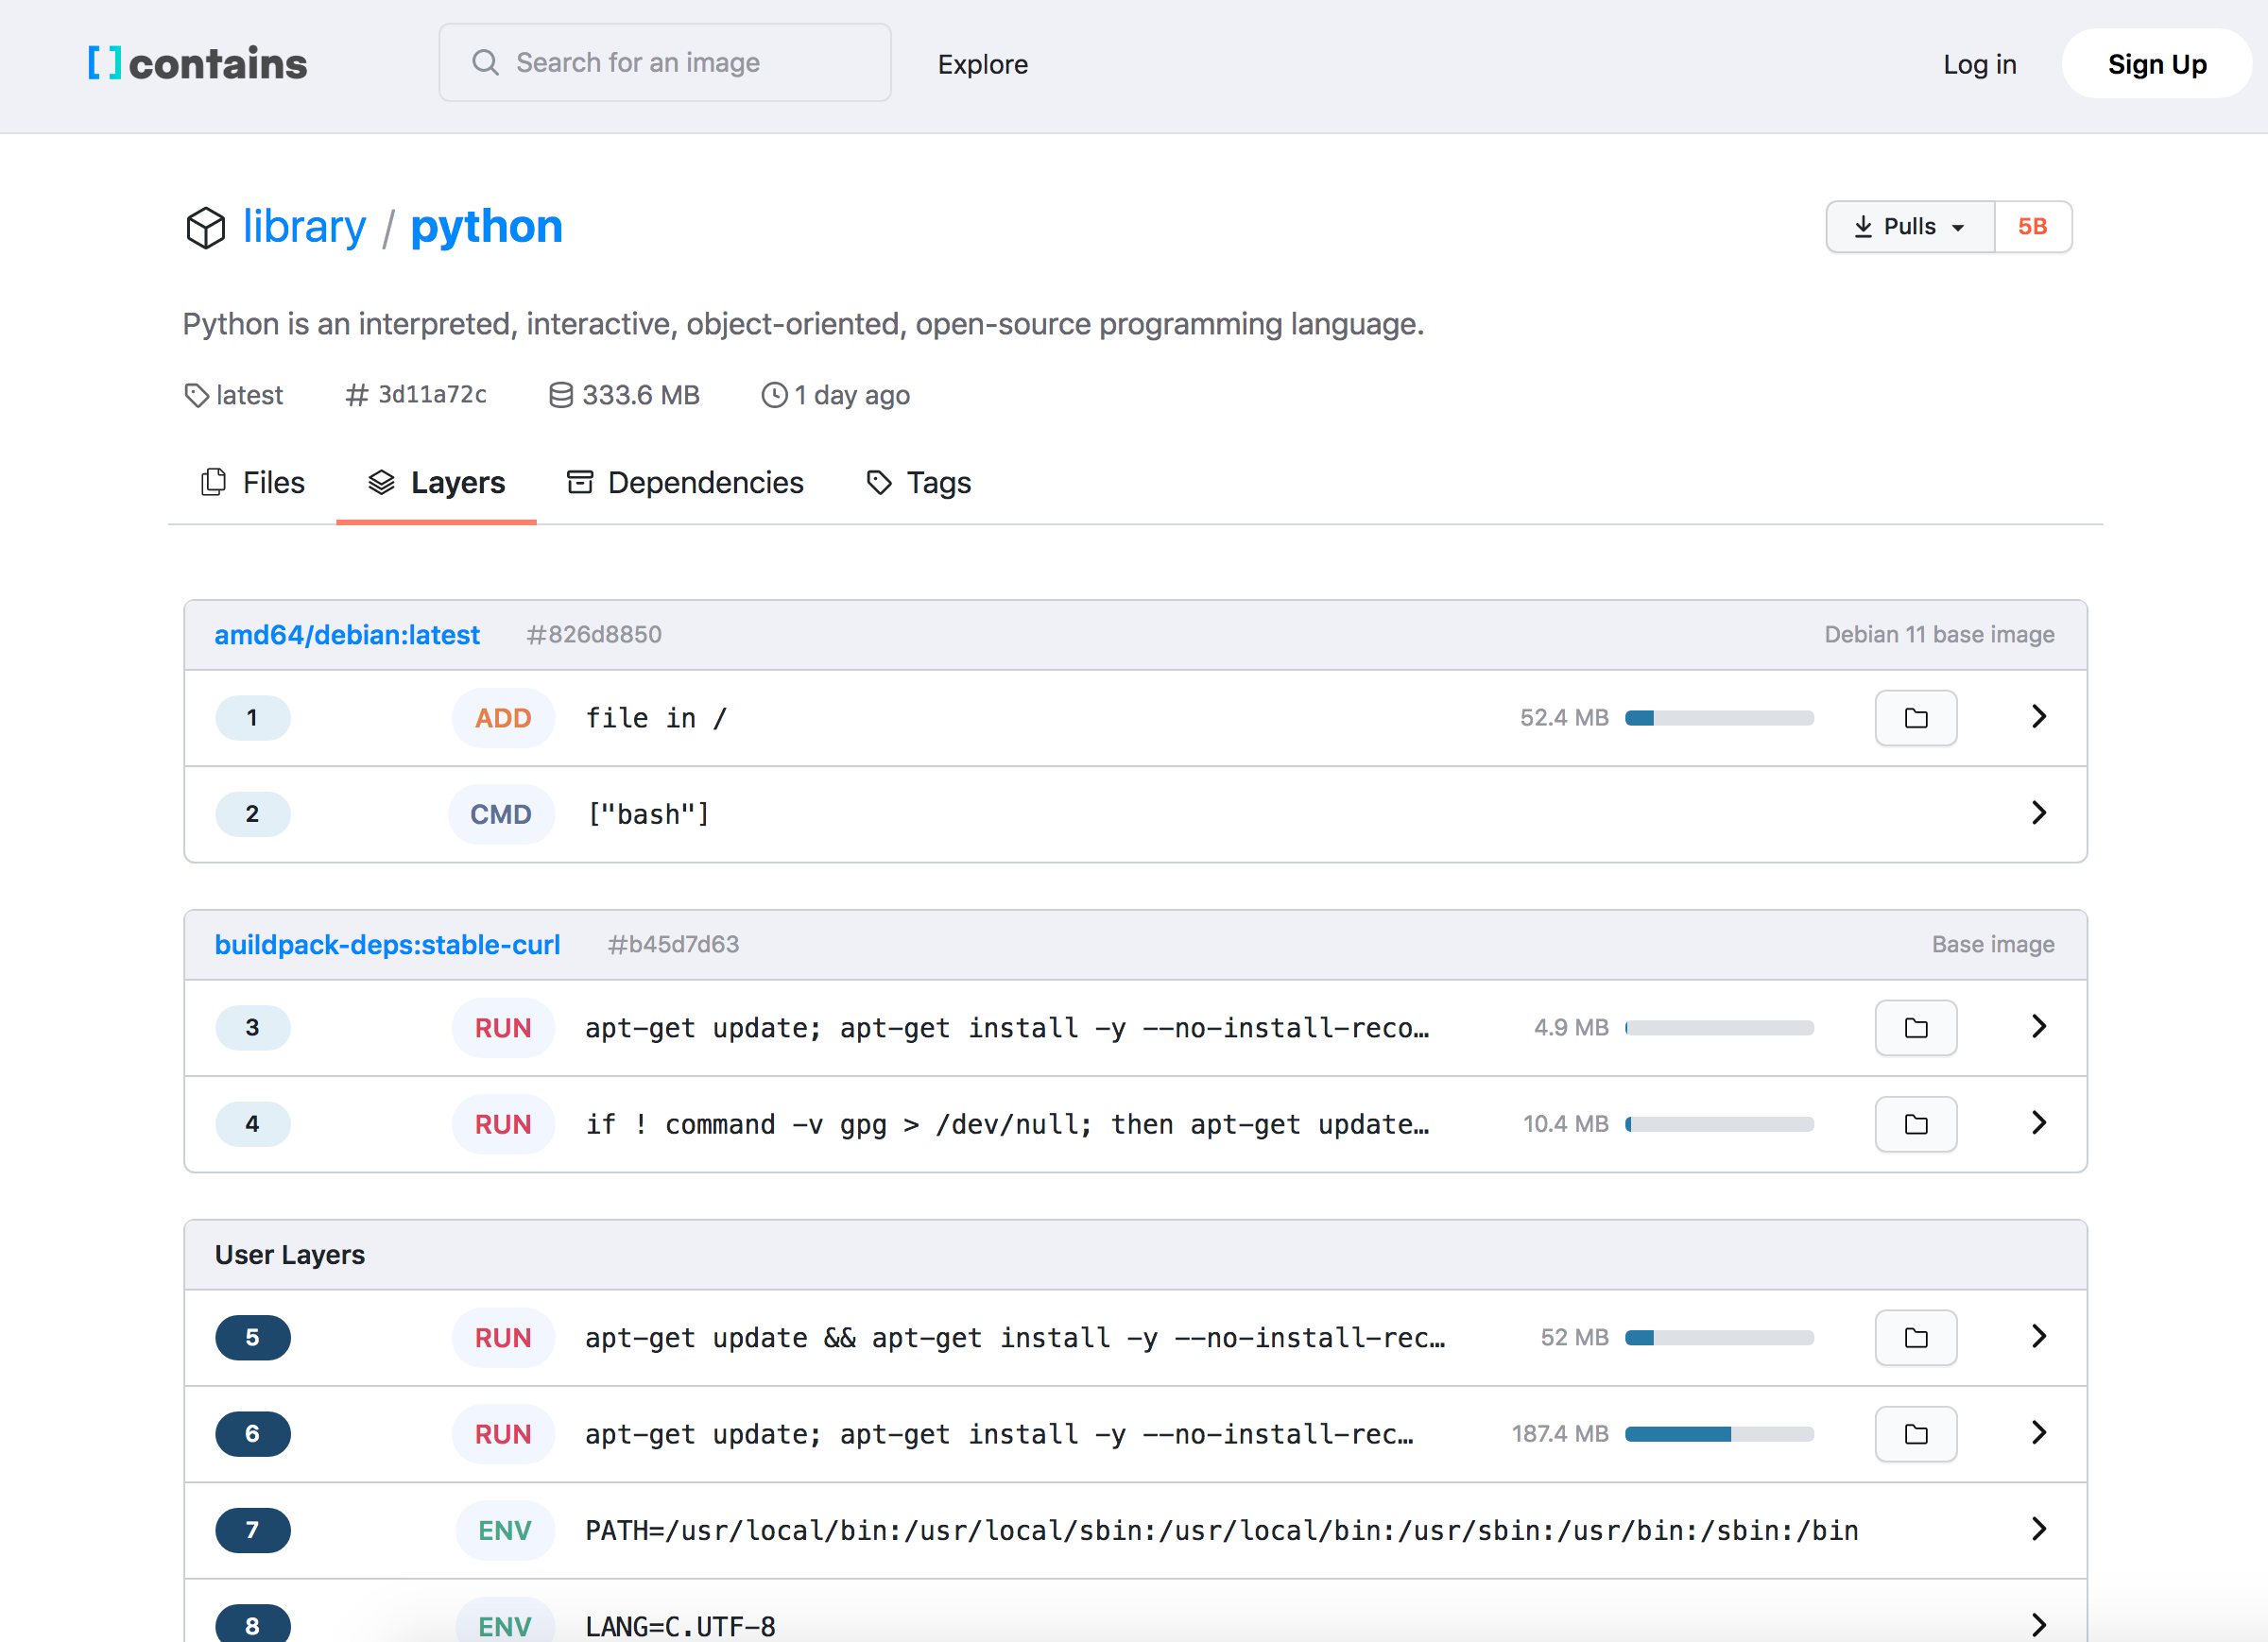The width and height of the screenshot is (2268, 1642).
Task: Open folder icon for 52 MB layer
Action: pyautogui.click(x=1915, y=1338)
